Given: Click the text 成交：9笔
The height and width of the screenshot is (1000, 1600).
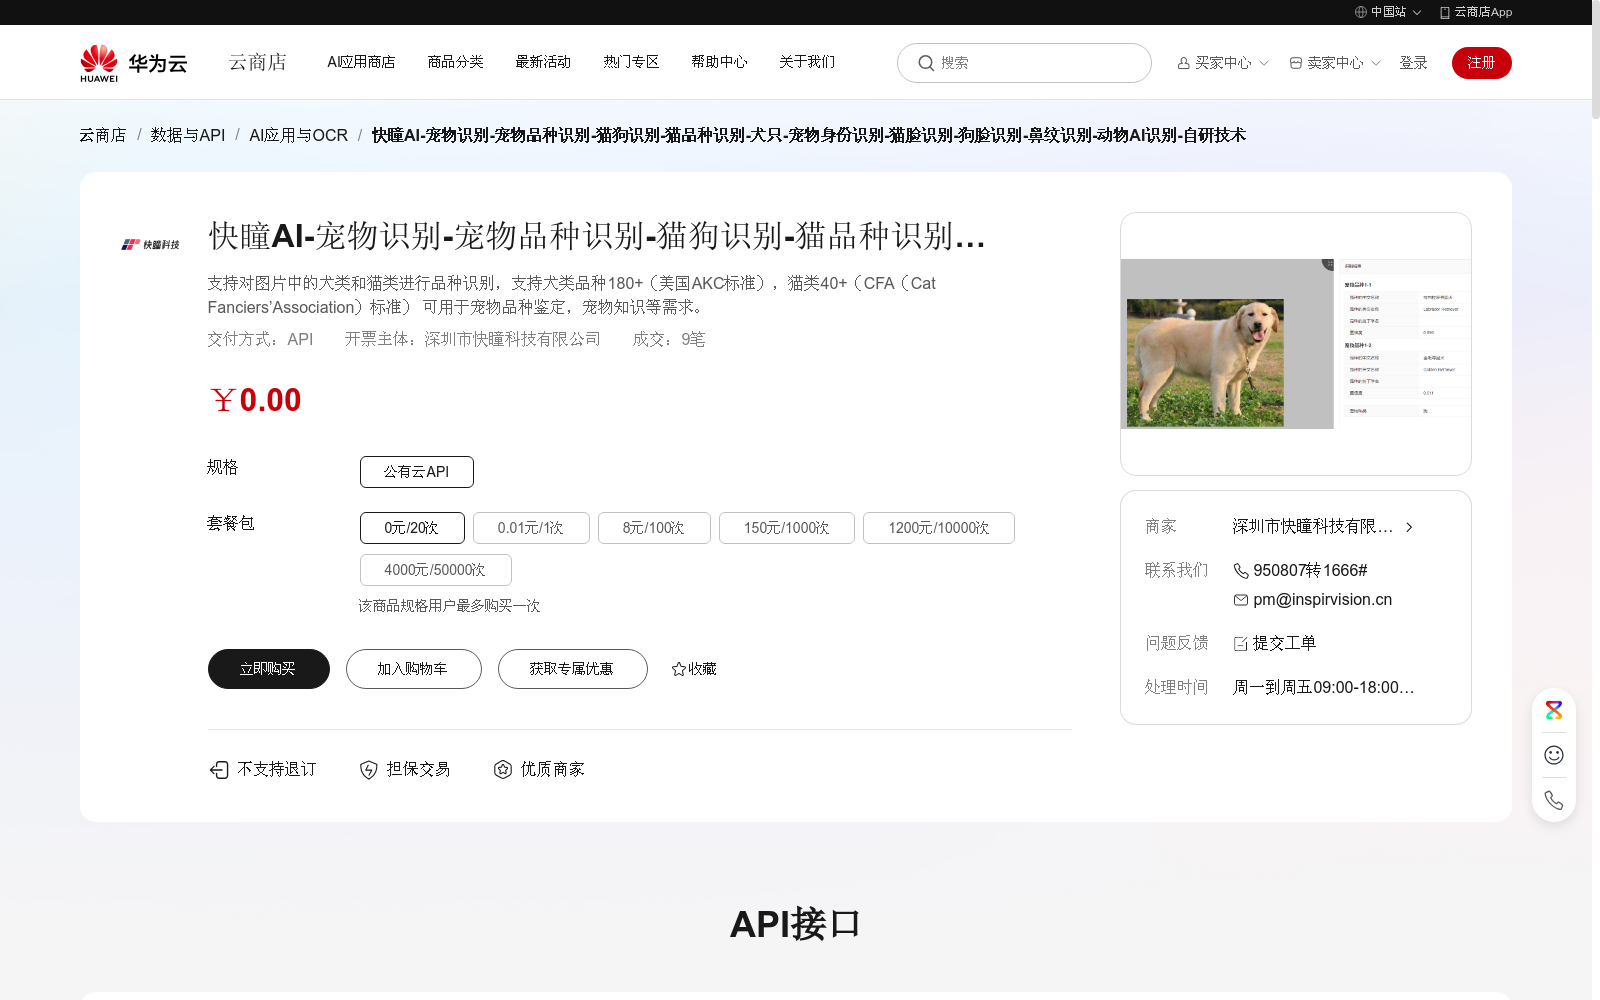Looking at the screenshot, I should tap(669, 340).
